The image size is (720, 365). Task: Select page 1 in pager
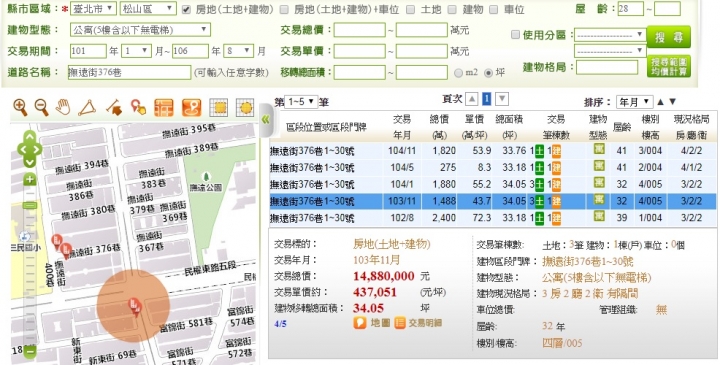click(487, 99)
